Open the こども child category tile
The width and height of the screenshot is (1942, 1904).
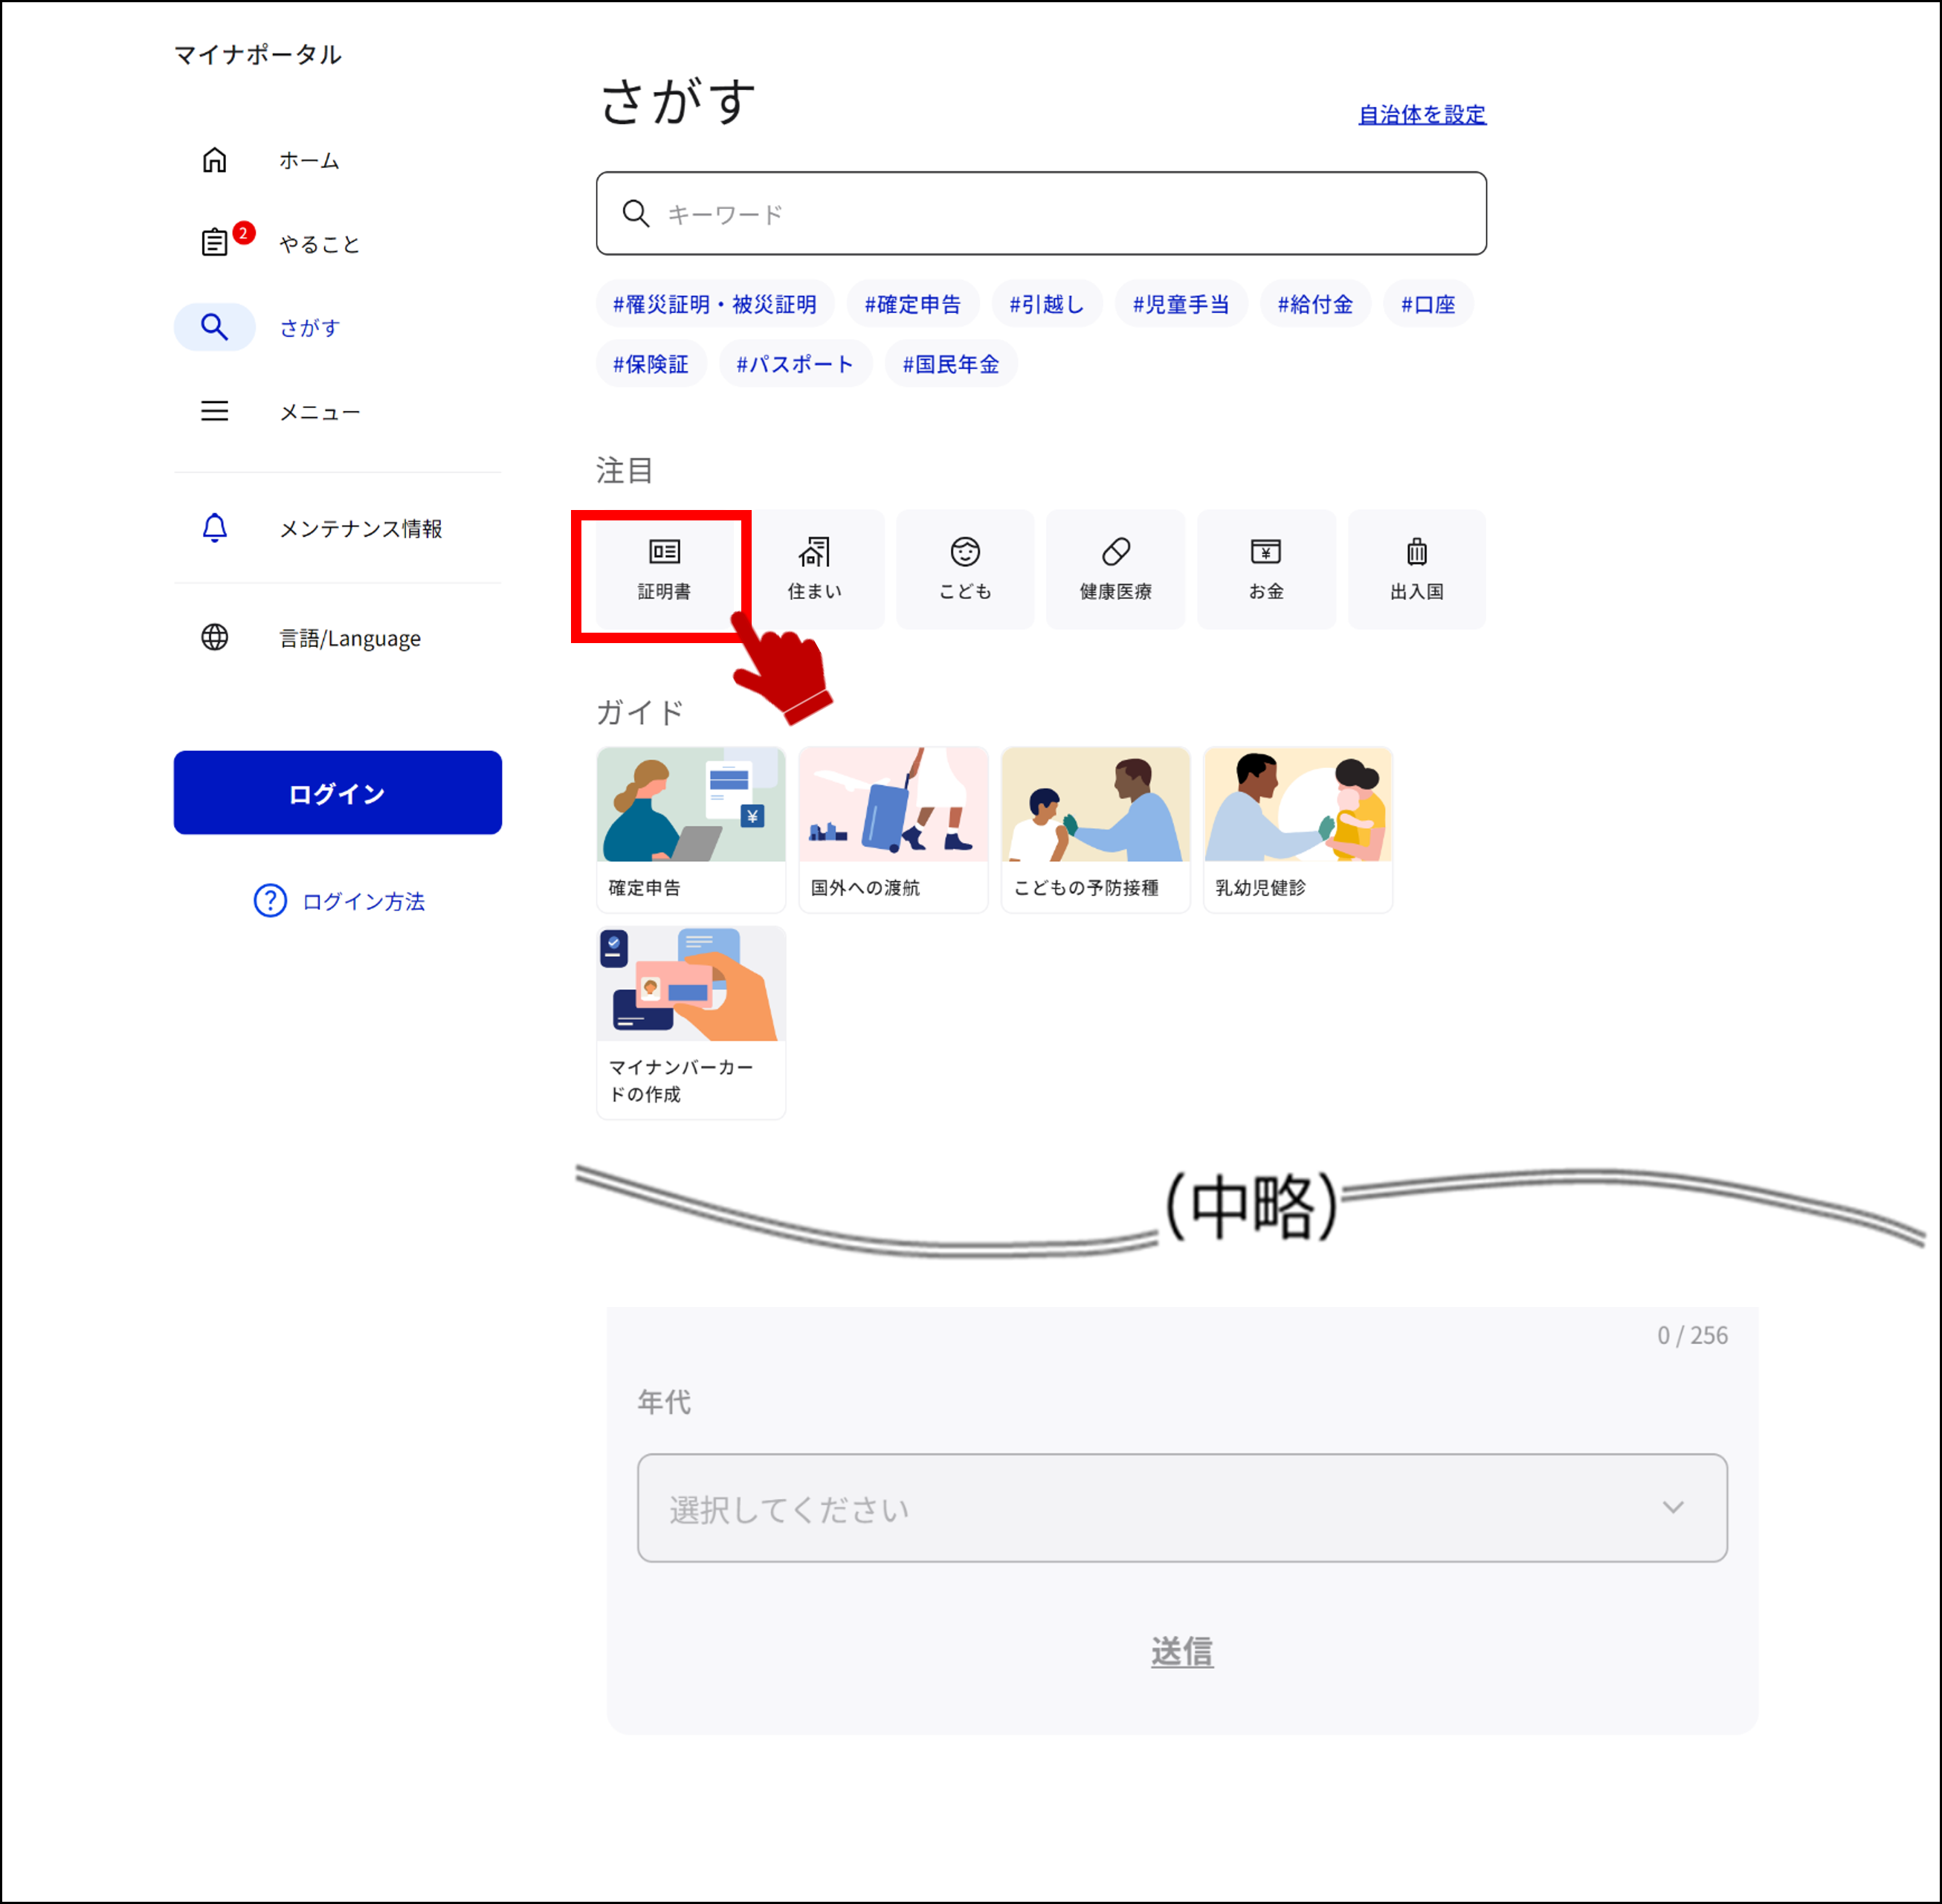tap(965, 569)
